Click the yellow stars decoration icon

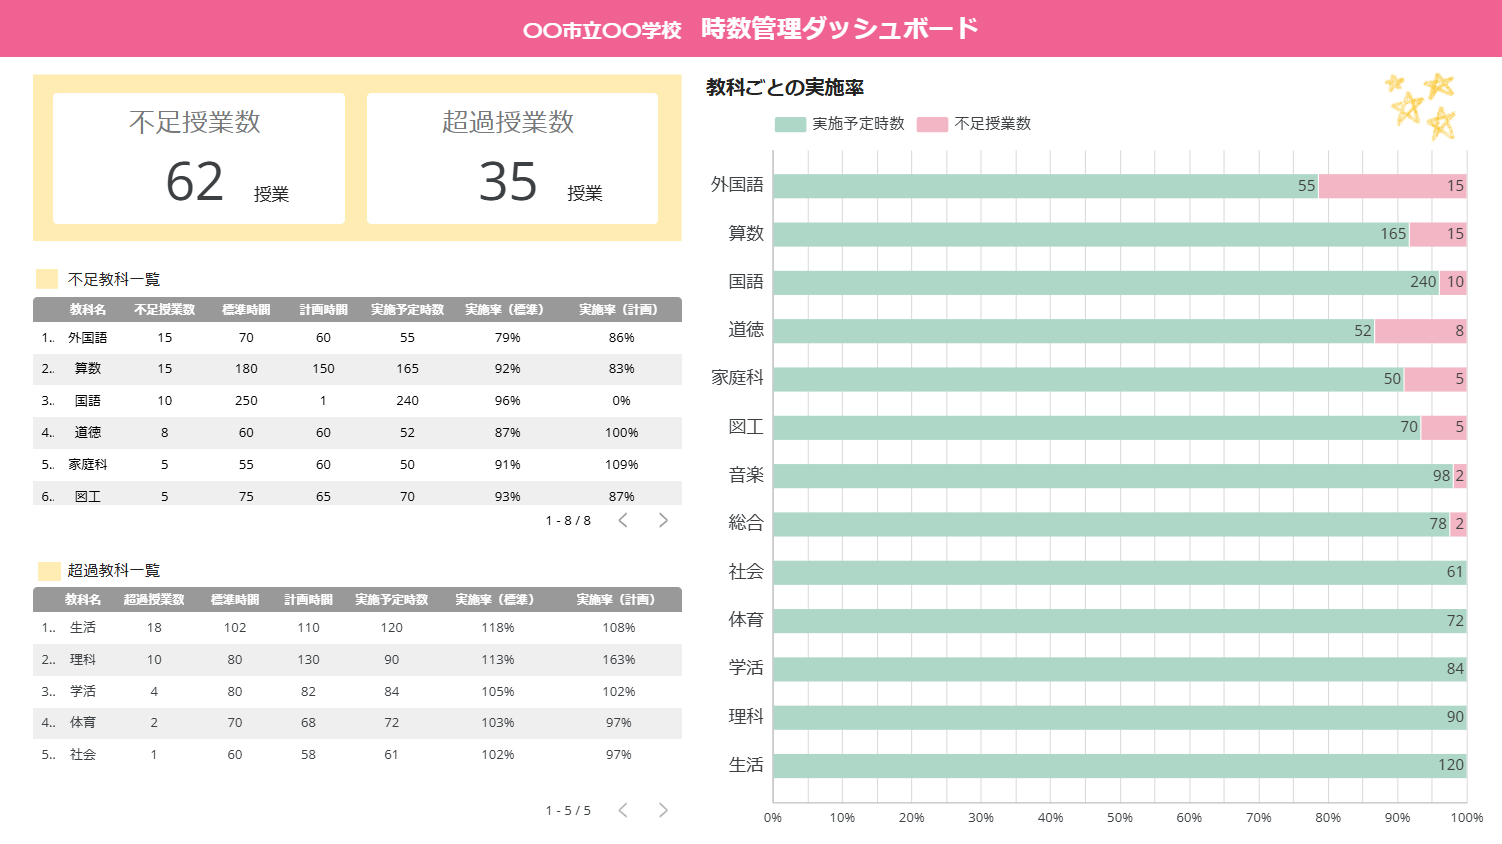pos(1421,105)
